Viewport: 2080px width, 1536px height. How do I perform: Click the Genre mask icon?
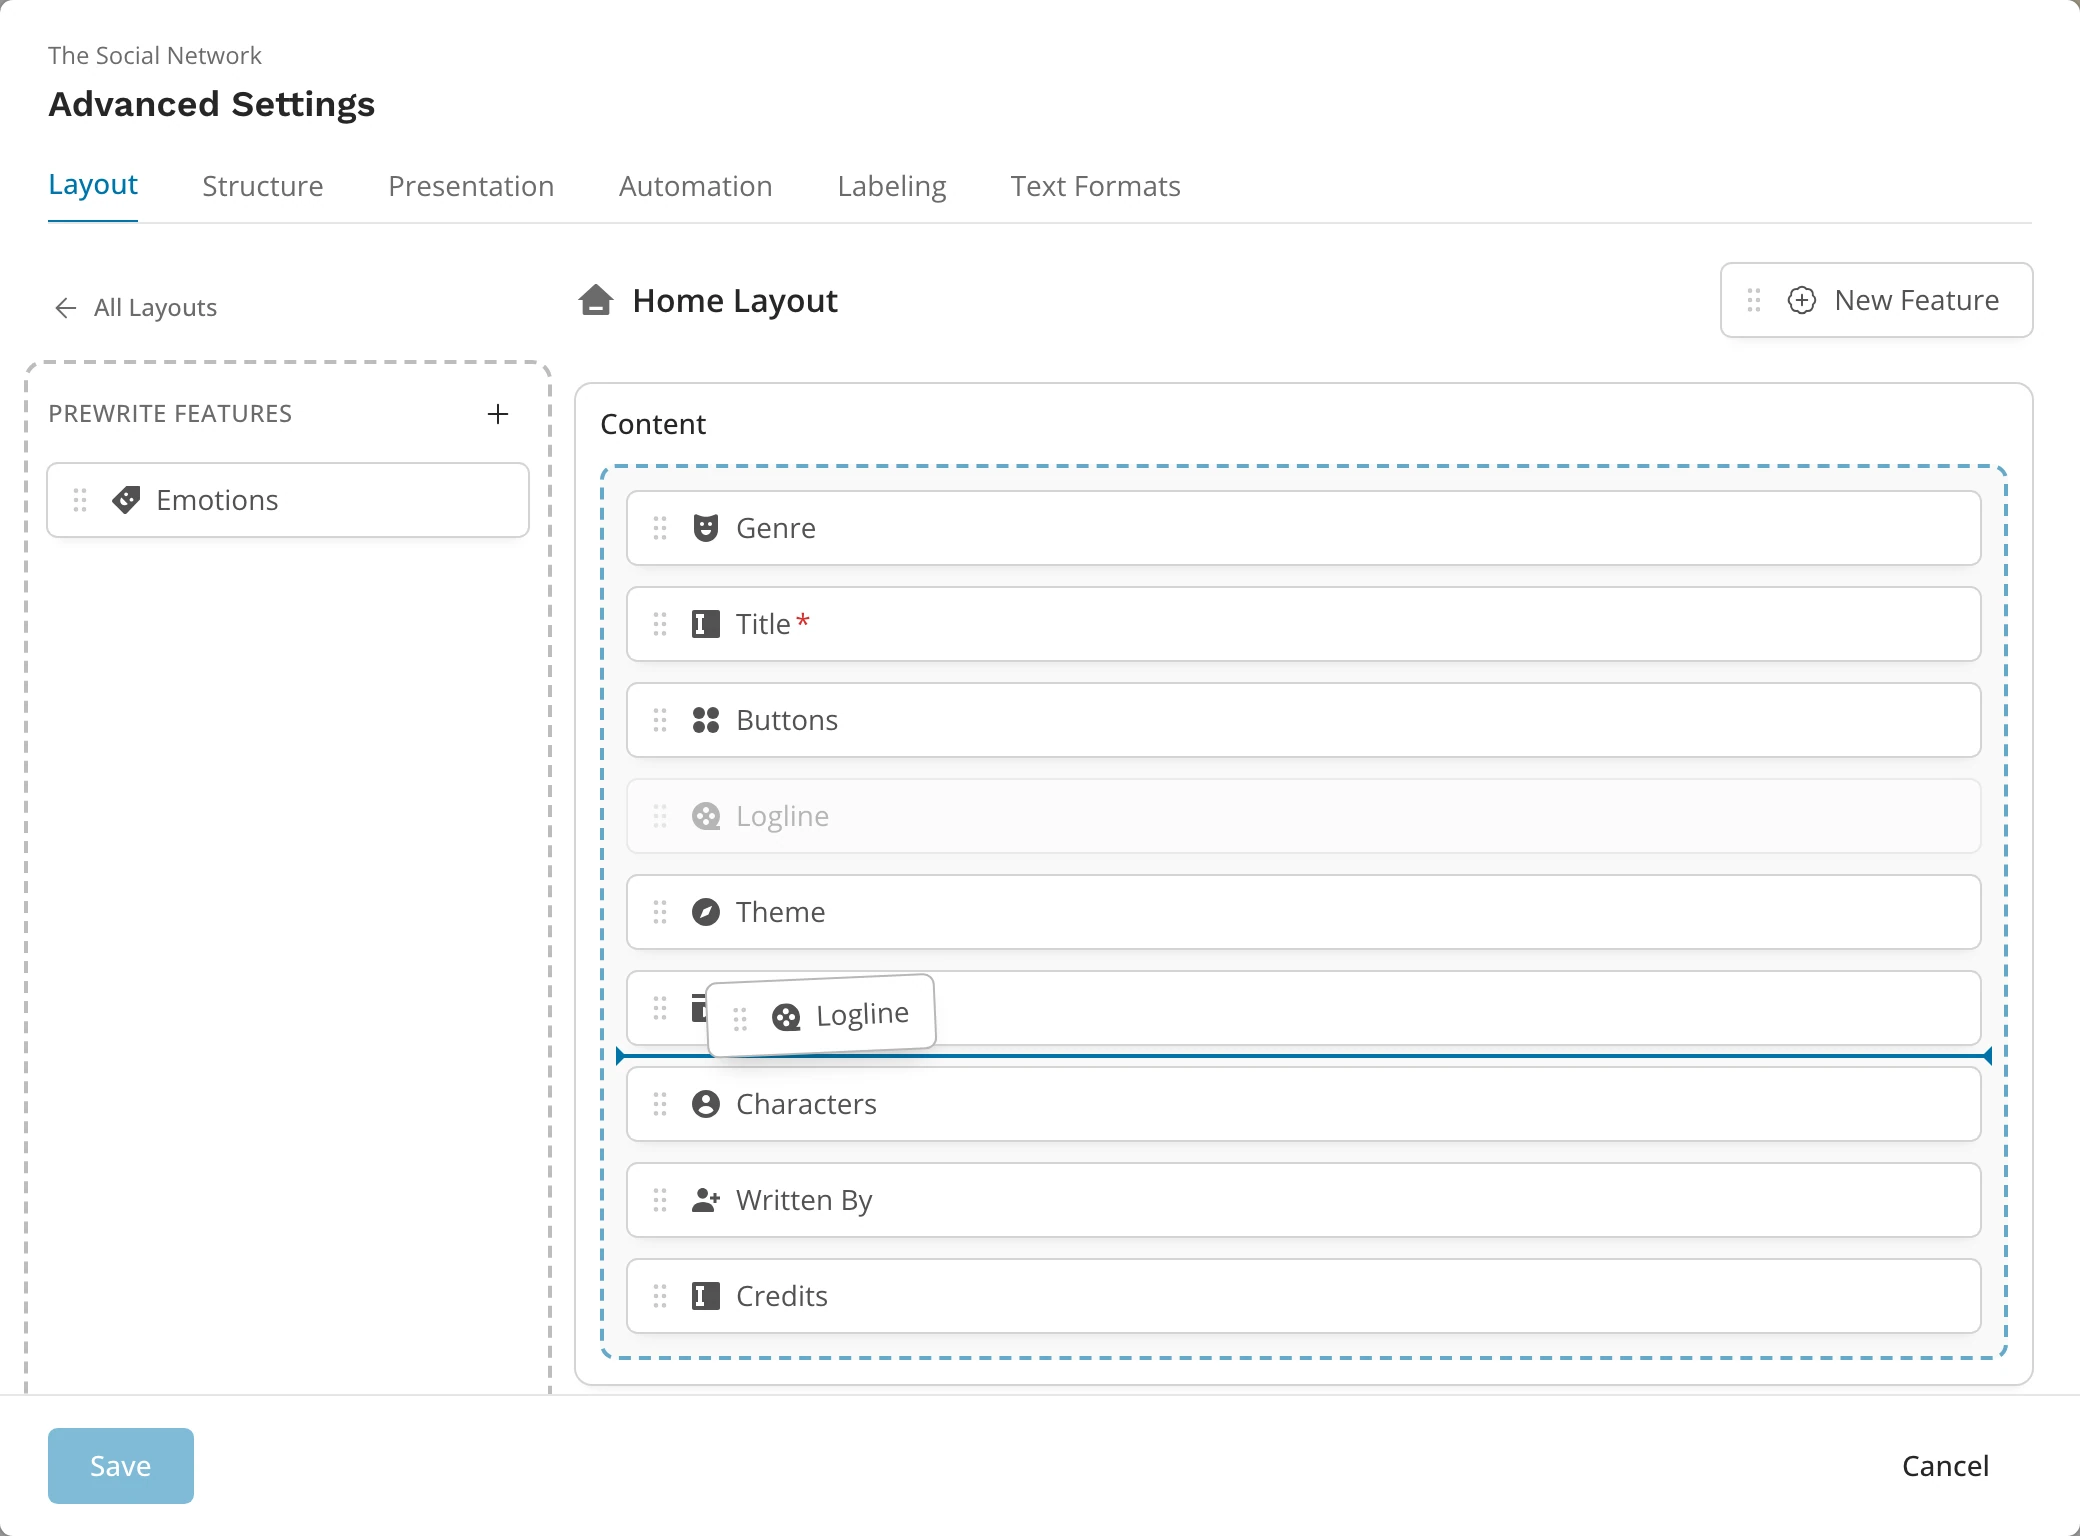click(x=705, y=528)
